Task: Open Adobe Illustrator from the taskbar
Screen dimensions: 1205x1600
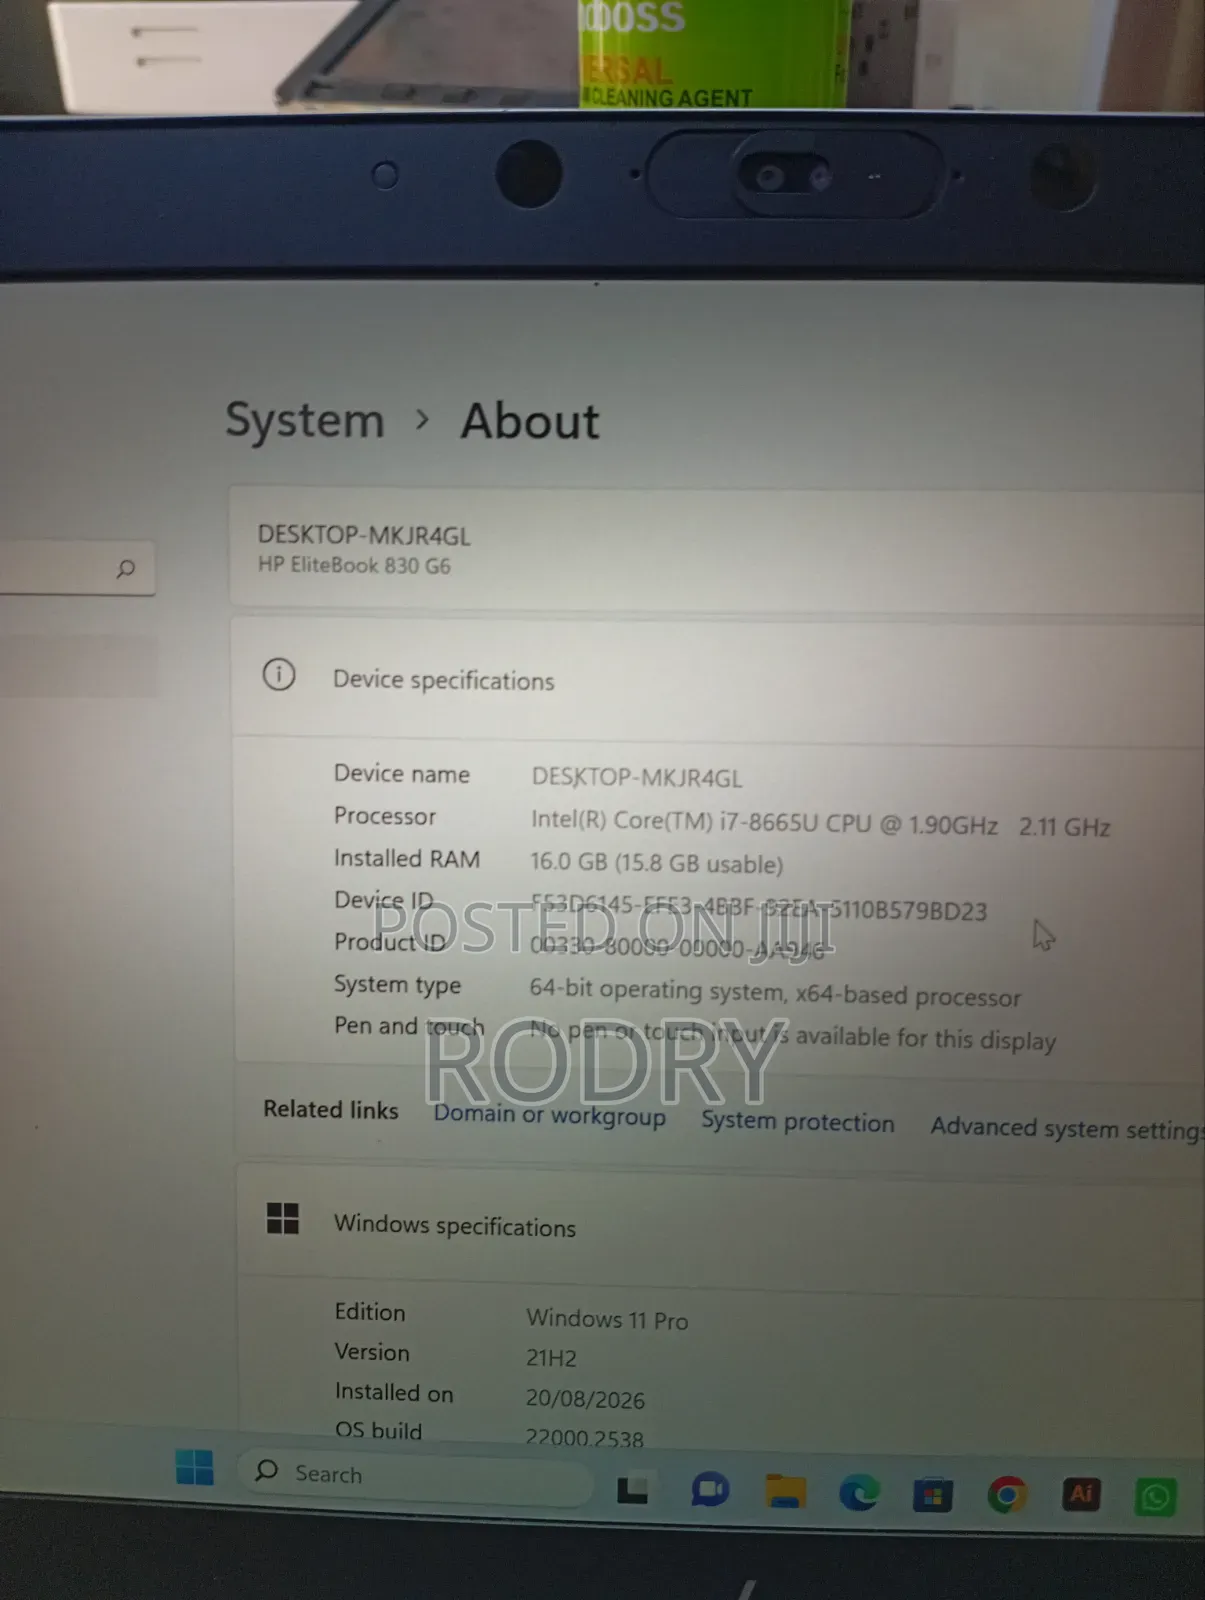Action: pos(1081,1495)
